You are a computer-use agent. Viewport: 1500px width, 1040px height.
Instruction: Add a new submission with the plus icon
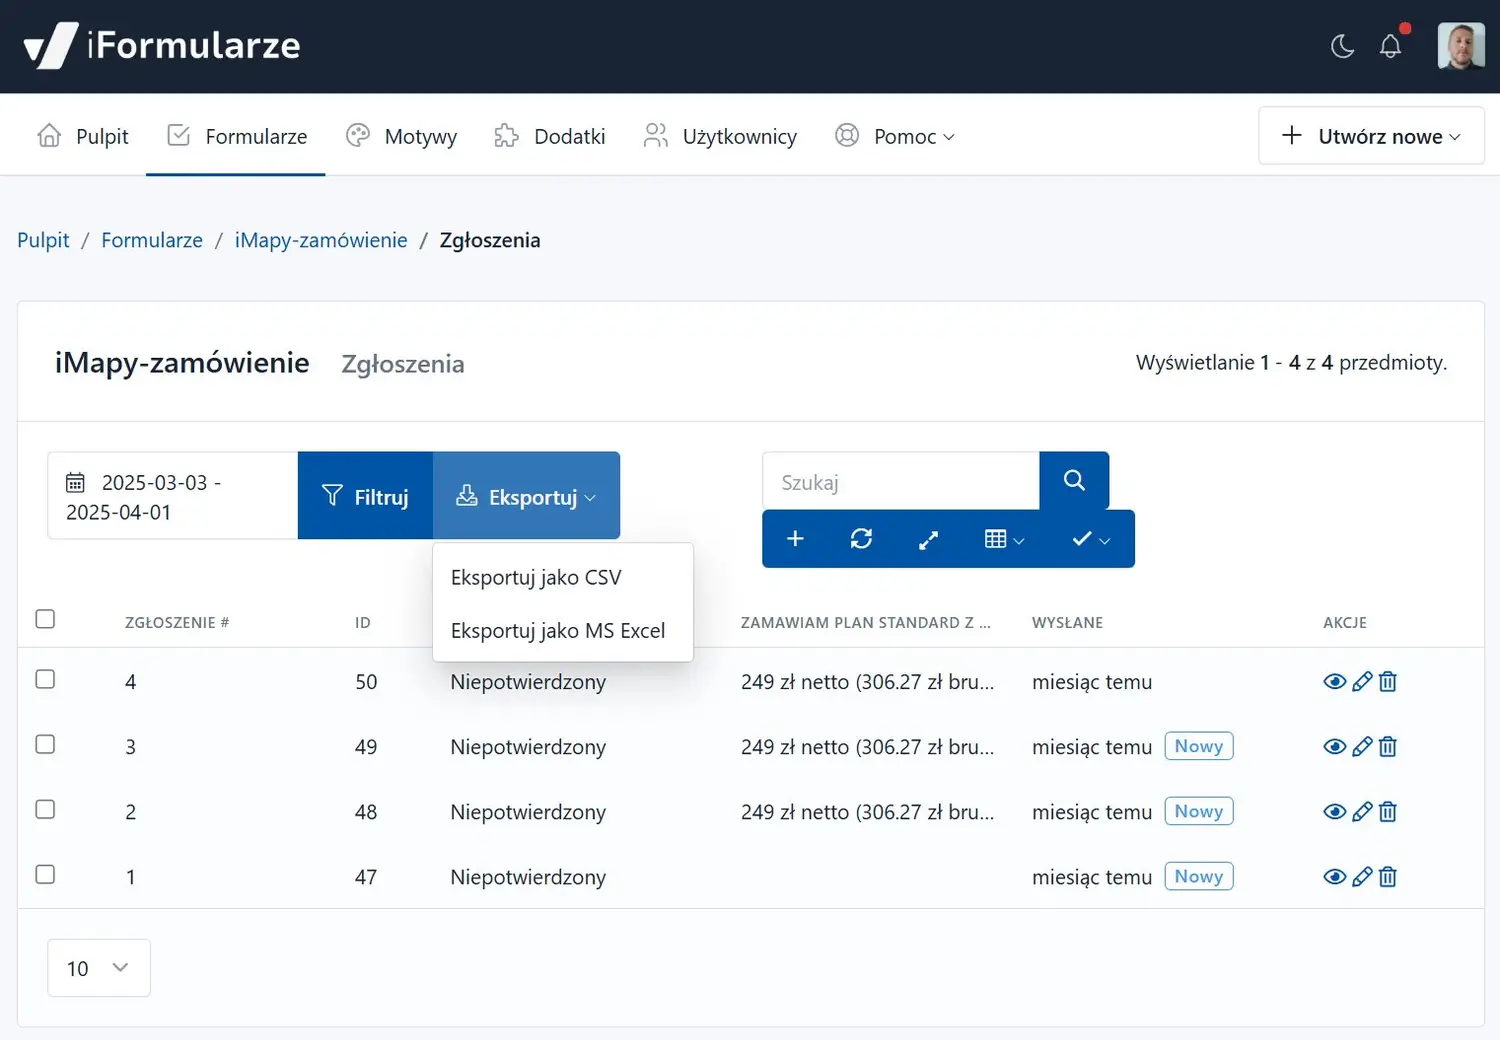coord(795,539)
